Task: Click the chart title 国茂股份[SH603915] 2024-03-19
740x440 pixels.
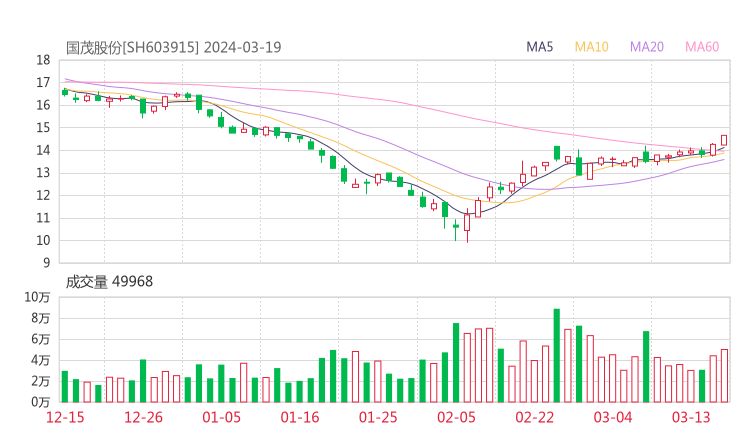Action: 173,48
